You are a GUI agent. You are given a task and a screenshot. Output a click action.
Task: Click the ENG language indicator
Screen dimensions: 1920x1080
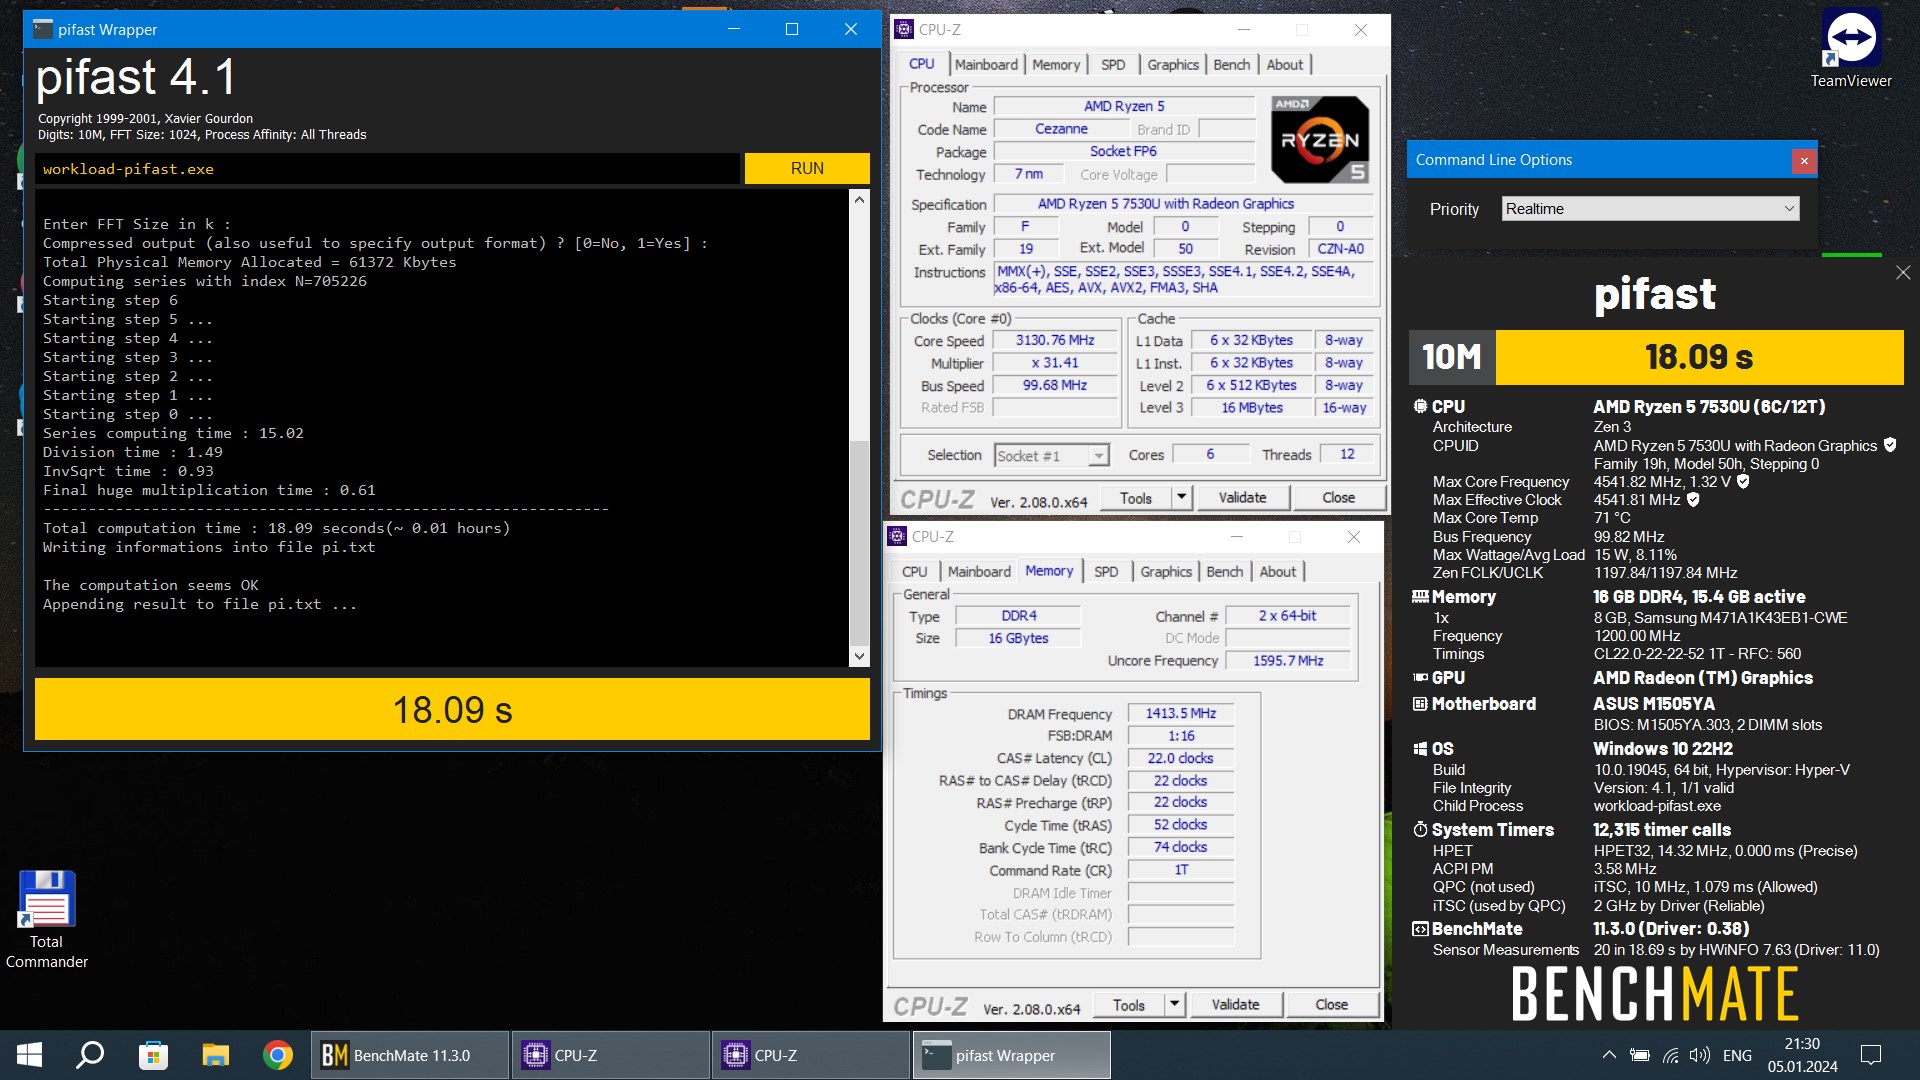[x=1737, y=1055]
